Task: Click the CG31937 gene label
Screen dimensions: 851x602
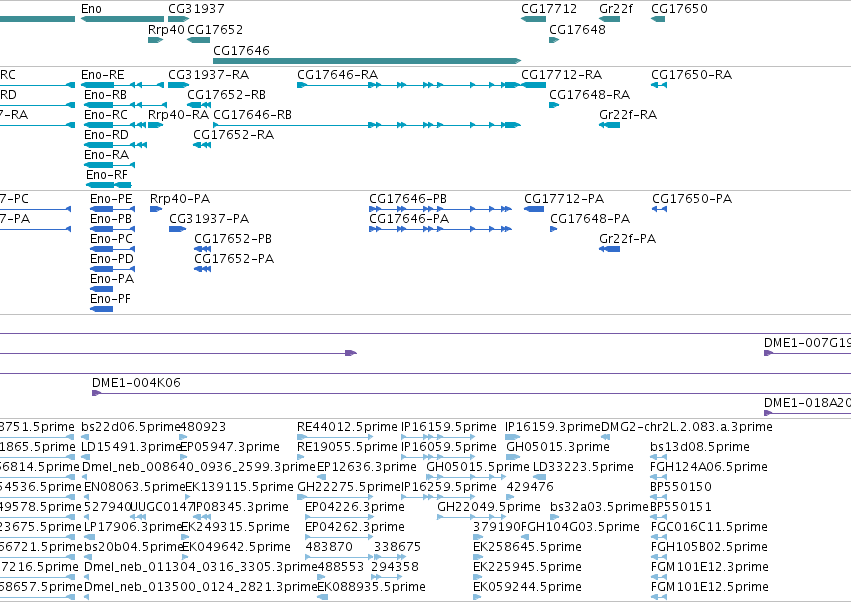Action: click(x=196, y=9)
